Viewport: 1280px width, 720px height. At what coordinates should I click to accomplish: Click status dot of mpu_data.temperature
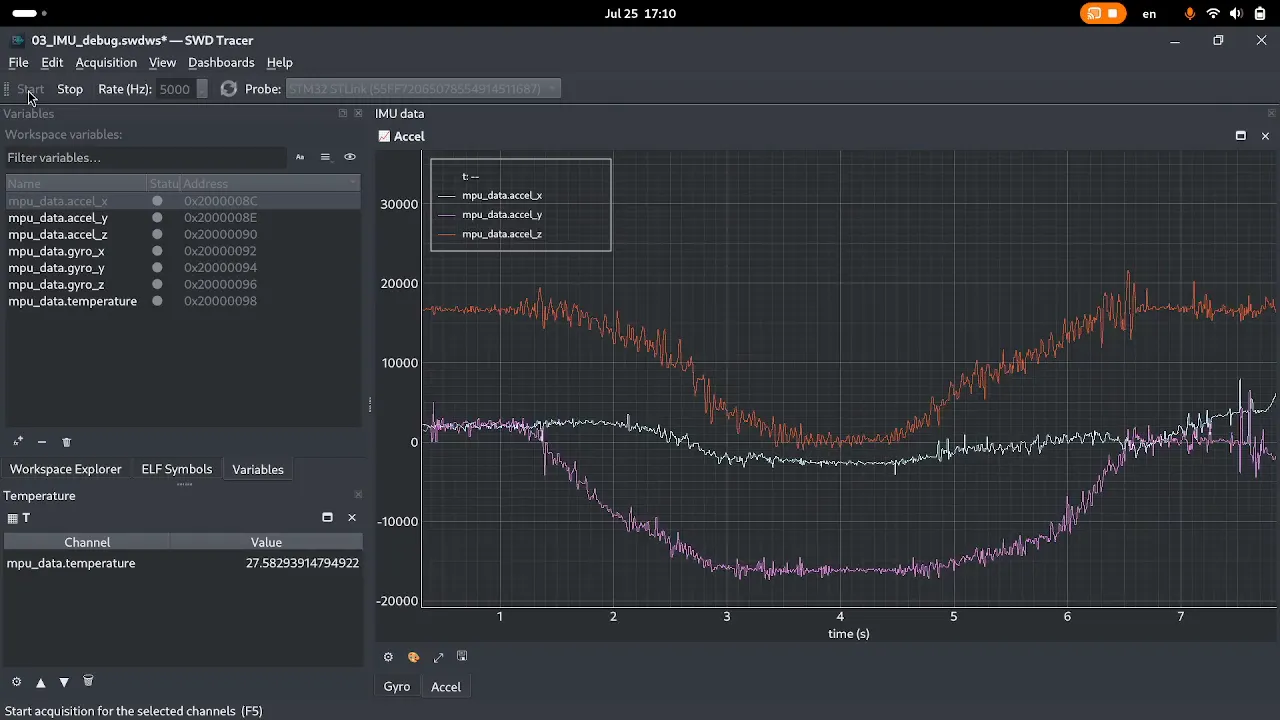tap(157, 301)
